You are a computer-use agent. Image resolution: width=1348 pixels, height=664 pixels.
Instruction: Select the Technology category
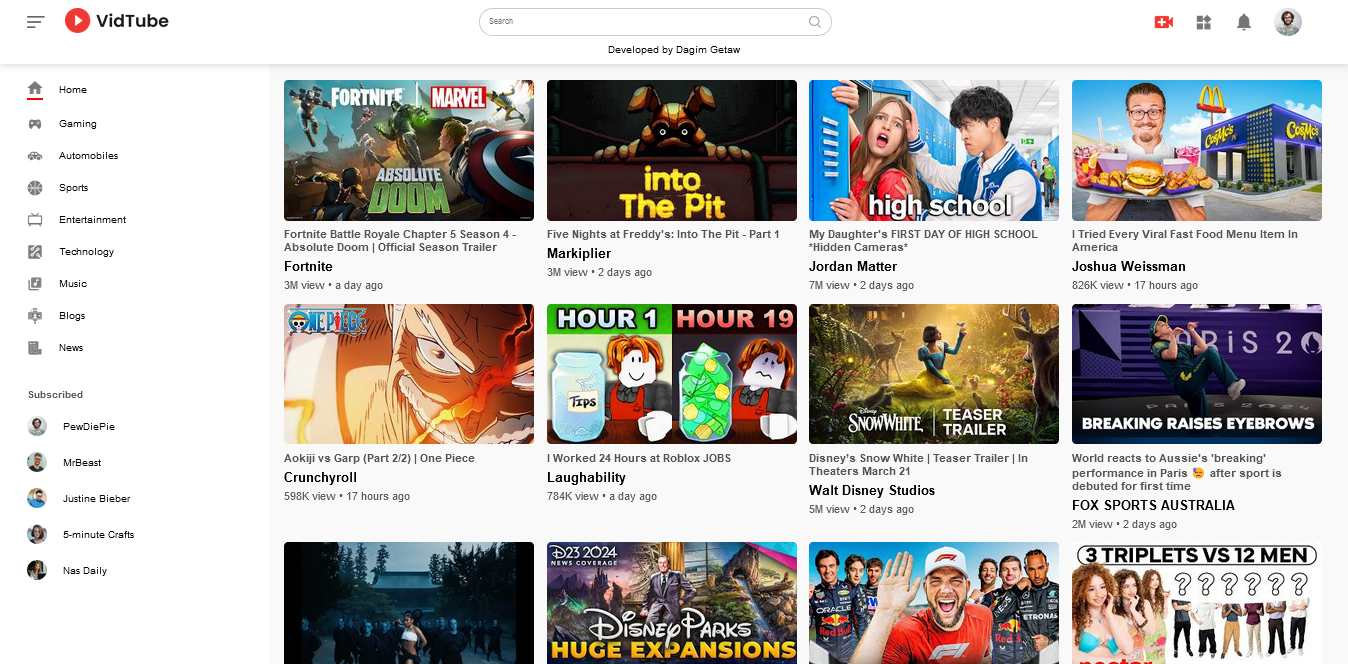tap(87, 252)
